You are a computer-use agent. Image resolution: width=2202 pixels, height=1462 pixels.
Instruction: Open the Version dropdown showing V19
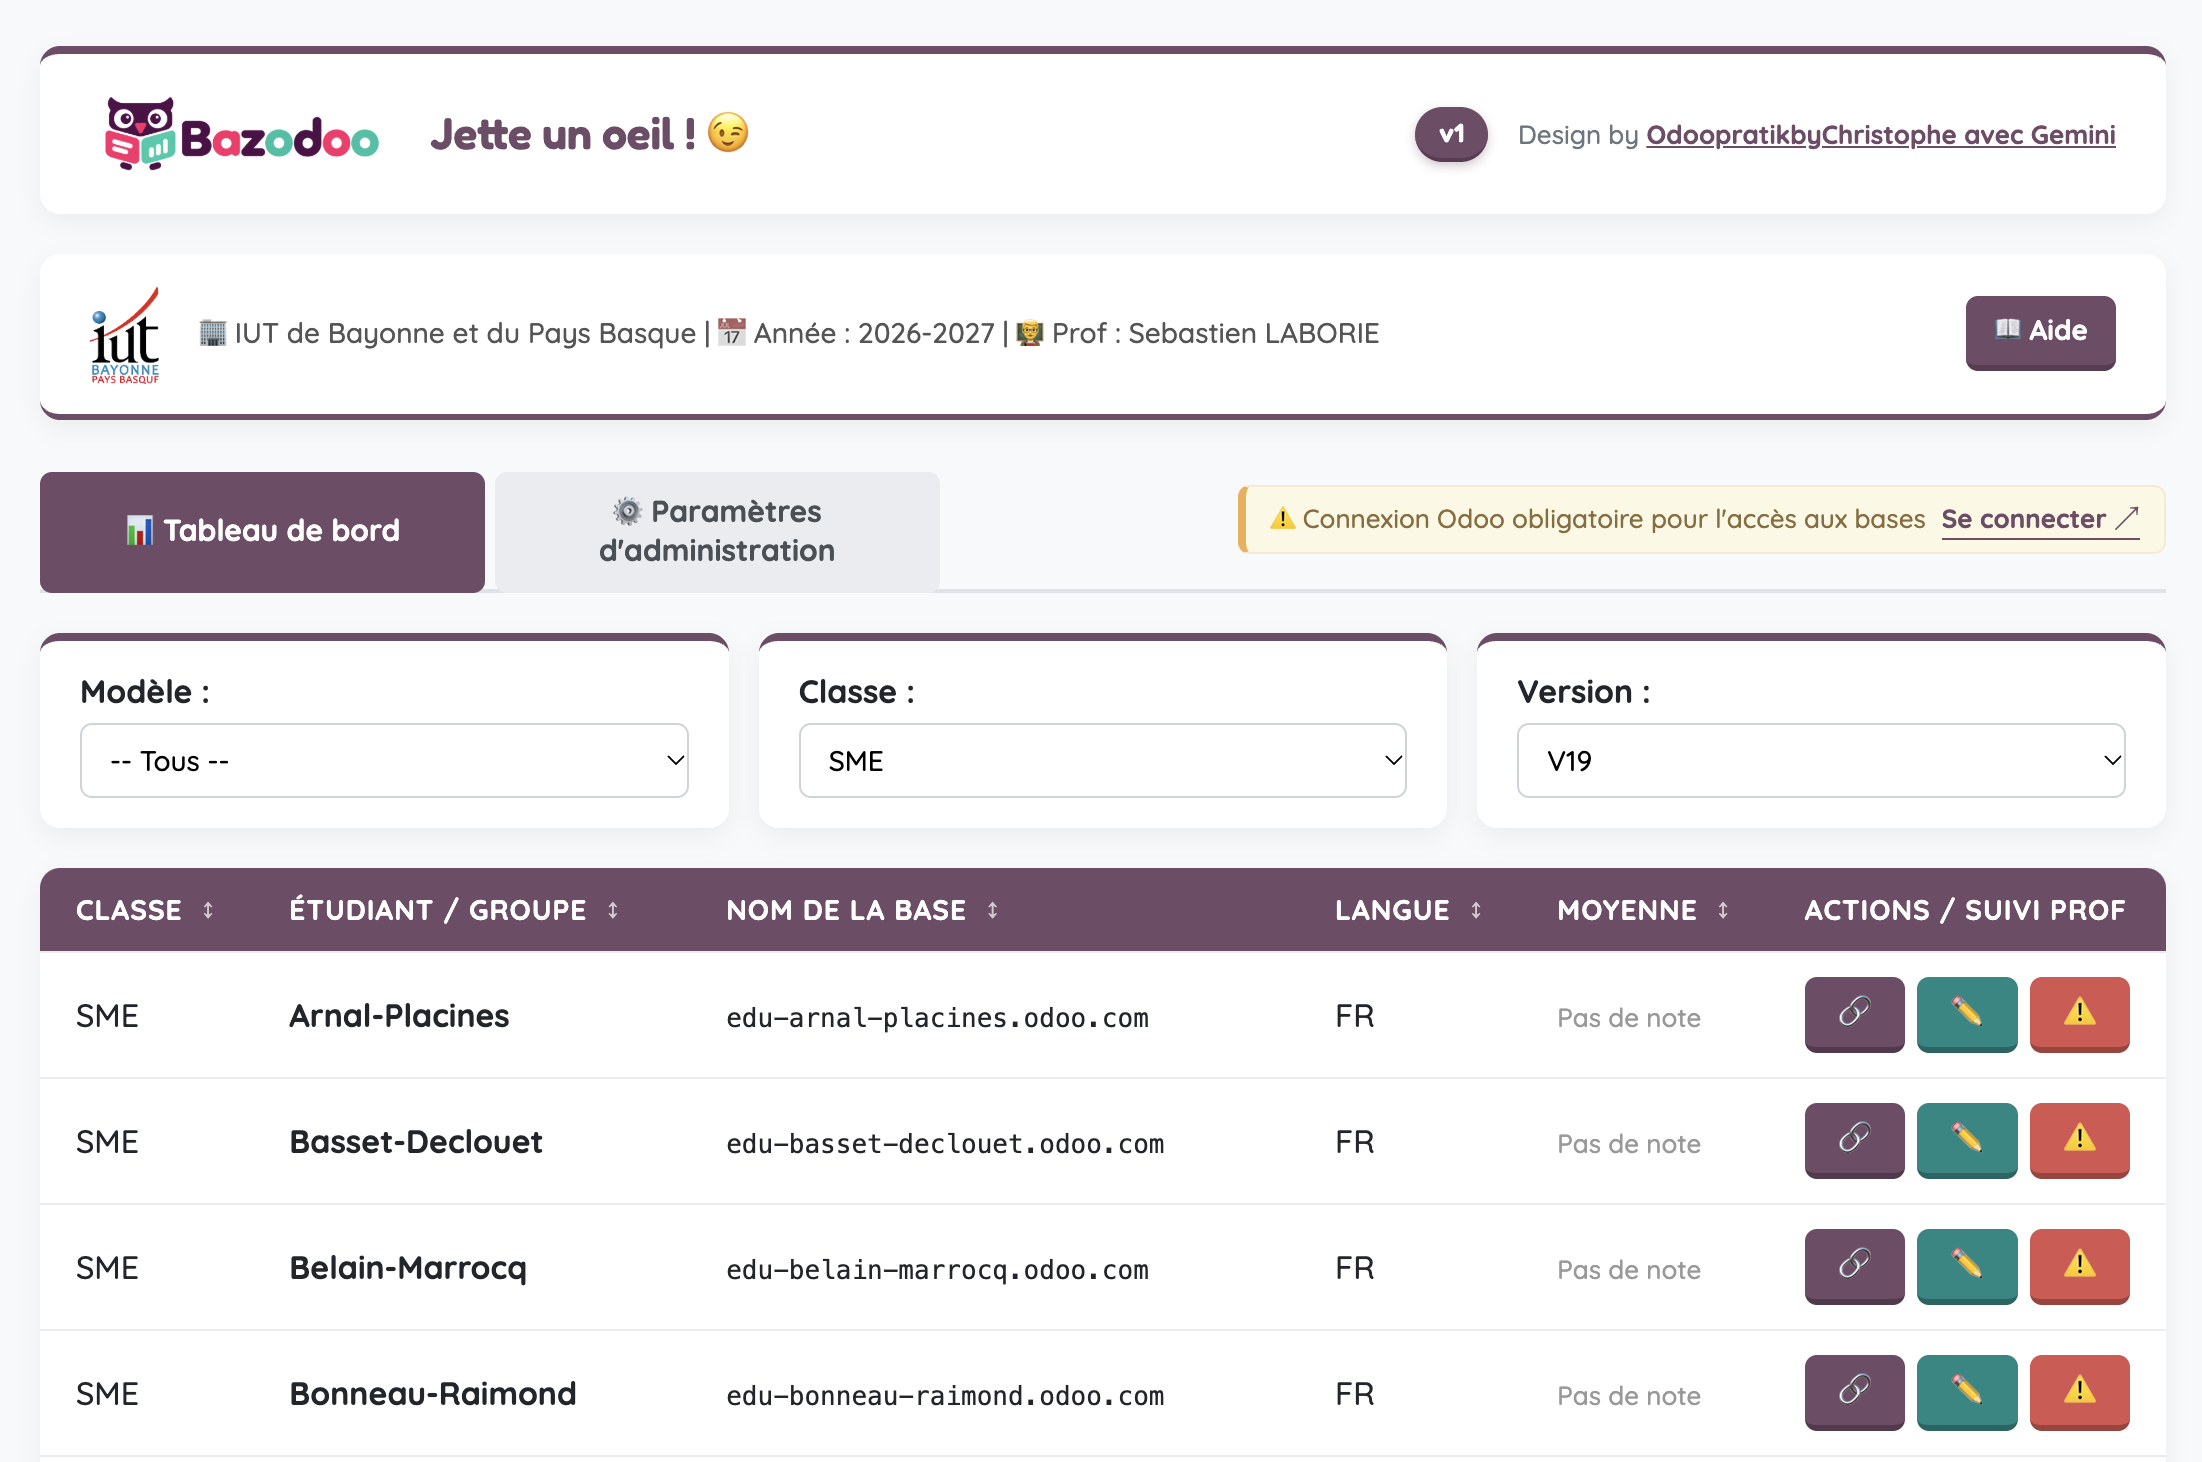[1821, 761]
